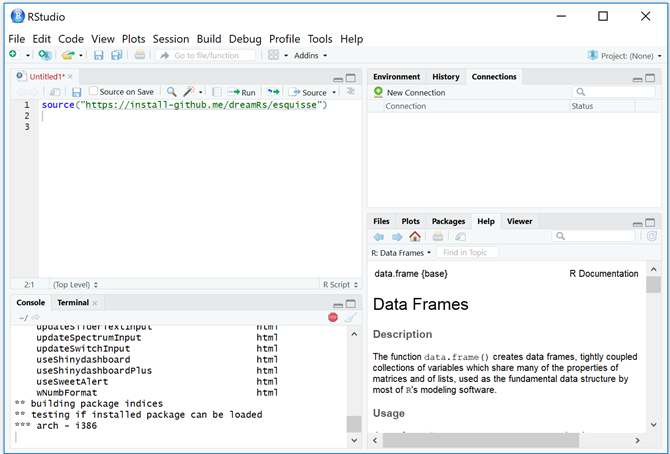This screenshot has height=454, width=670.
Task: Click the re-run previous code icon
Action: (x=272, y=92)
